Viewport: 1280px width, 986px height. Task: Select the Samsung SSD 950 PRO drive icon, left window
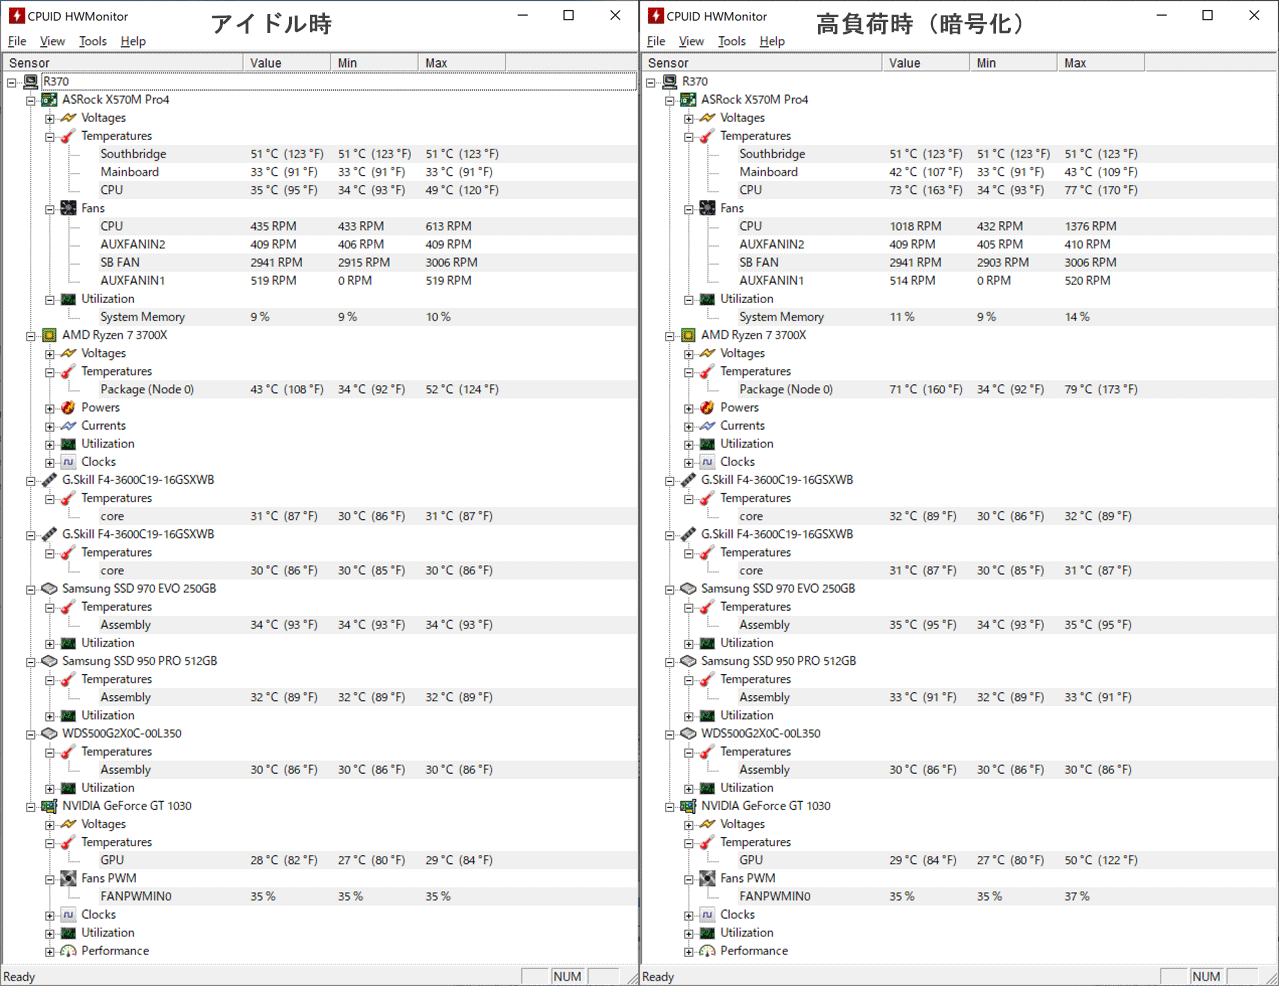click(x=49, y=661)
